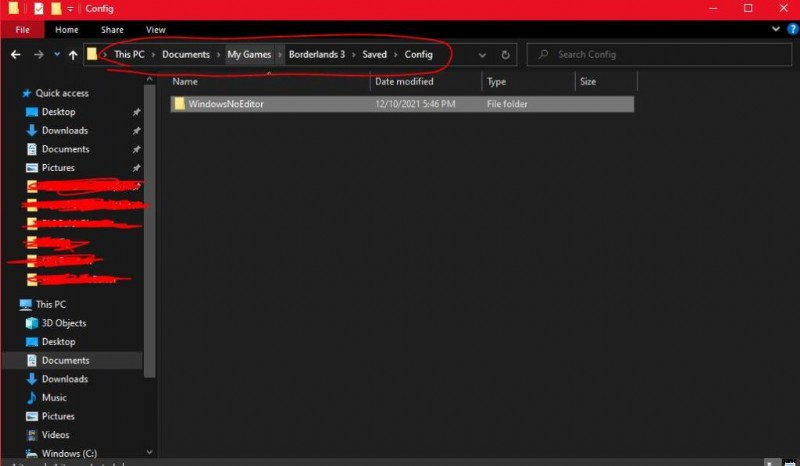Open Downloads under Quick access
Viewport: 800px width, 466px height.
[64, 131]
